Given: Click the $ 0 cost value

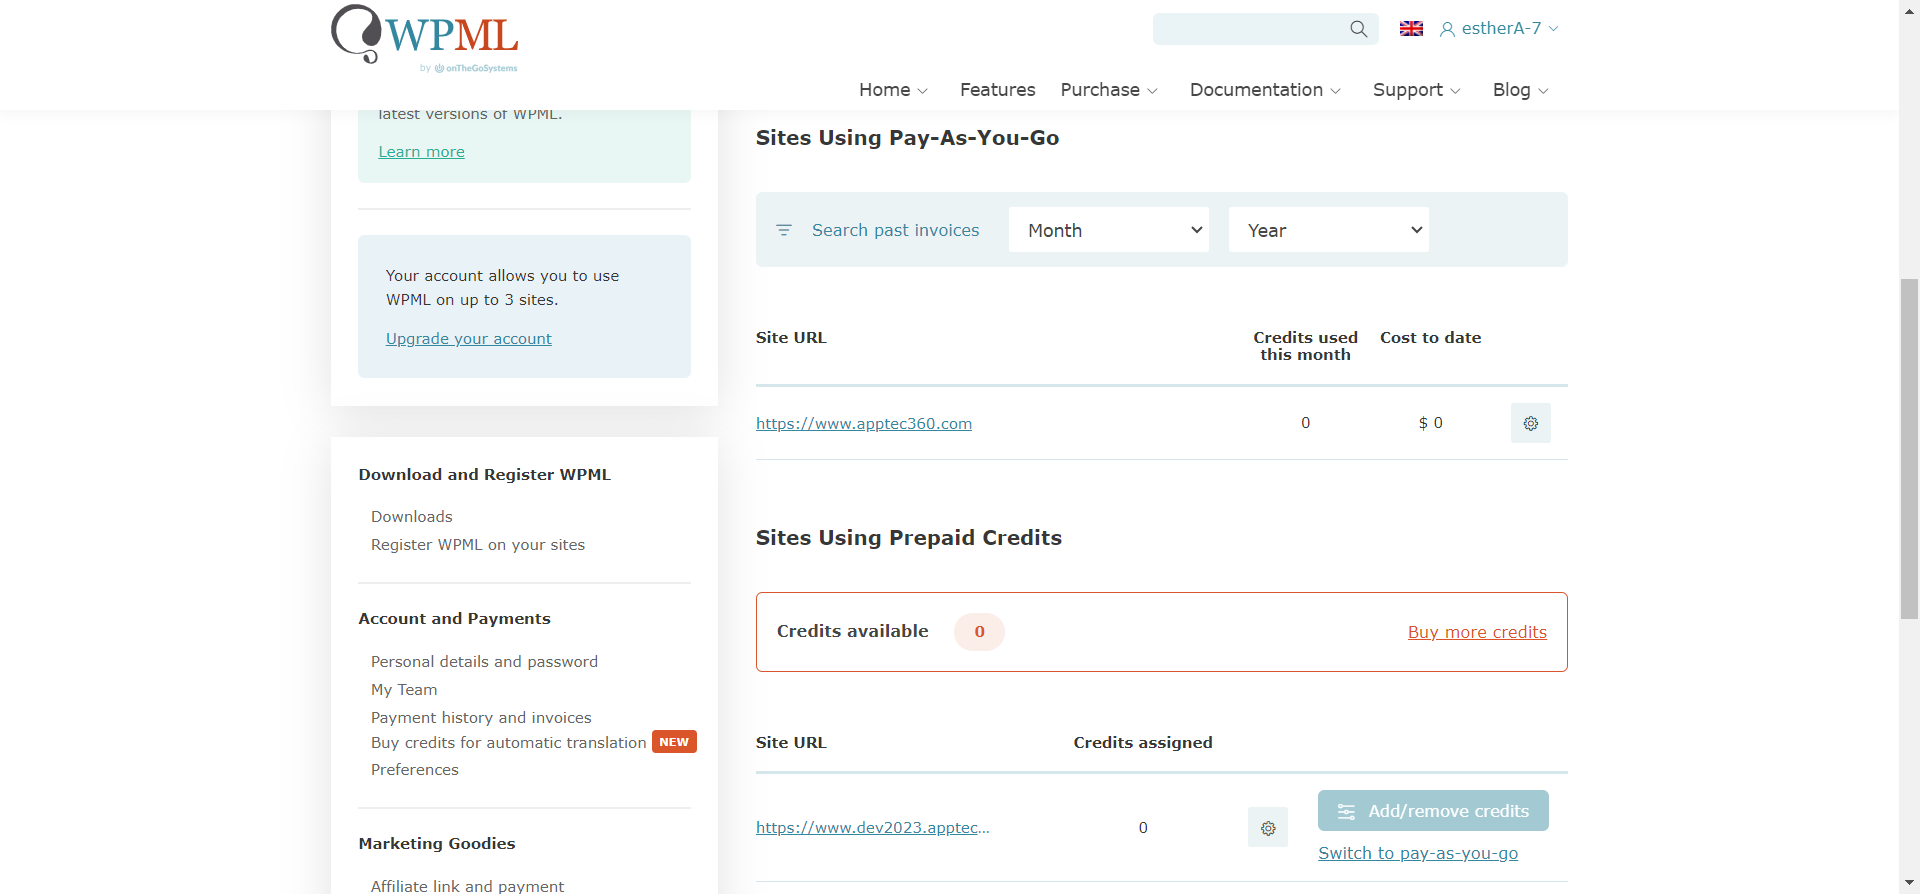Looking at the screenshot, I should (x=1430, y=423).
